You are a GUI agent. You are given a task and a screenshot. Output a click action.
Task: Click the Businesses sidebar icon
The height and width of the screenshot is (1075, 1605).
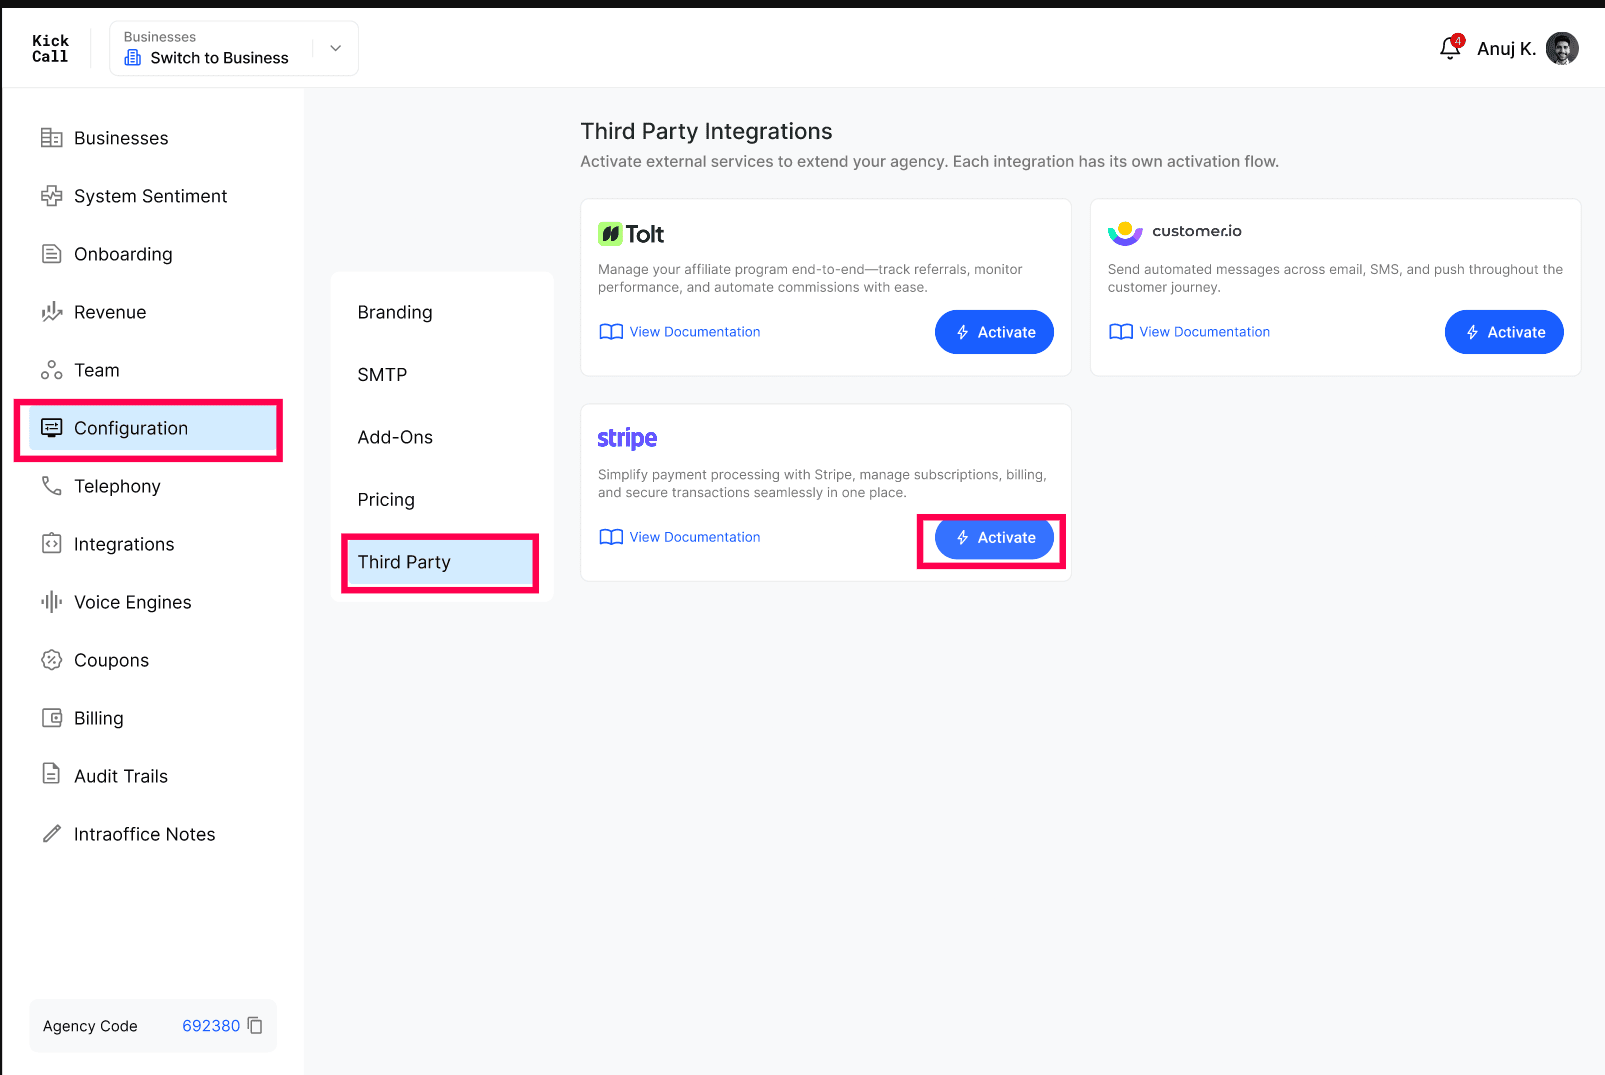[51, 138]
